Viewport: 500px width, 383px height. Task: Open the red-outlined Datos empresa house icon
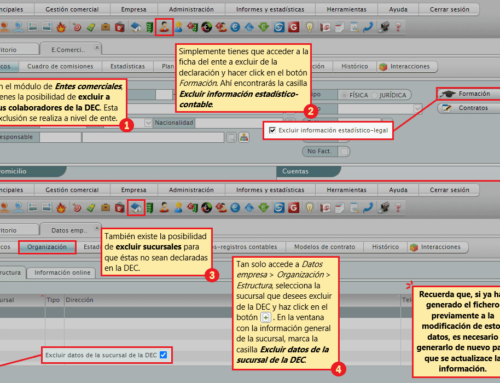pyautogui.click(x=136, y=208)
